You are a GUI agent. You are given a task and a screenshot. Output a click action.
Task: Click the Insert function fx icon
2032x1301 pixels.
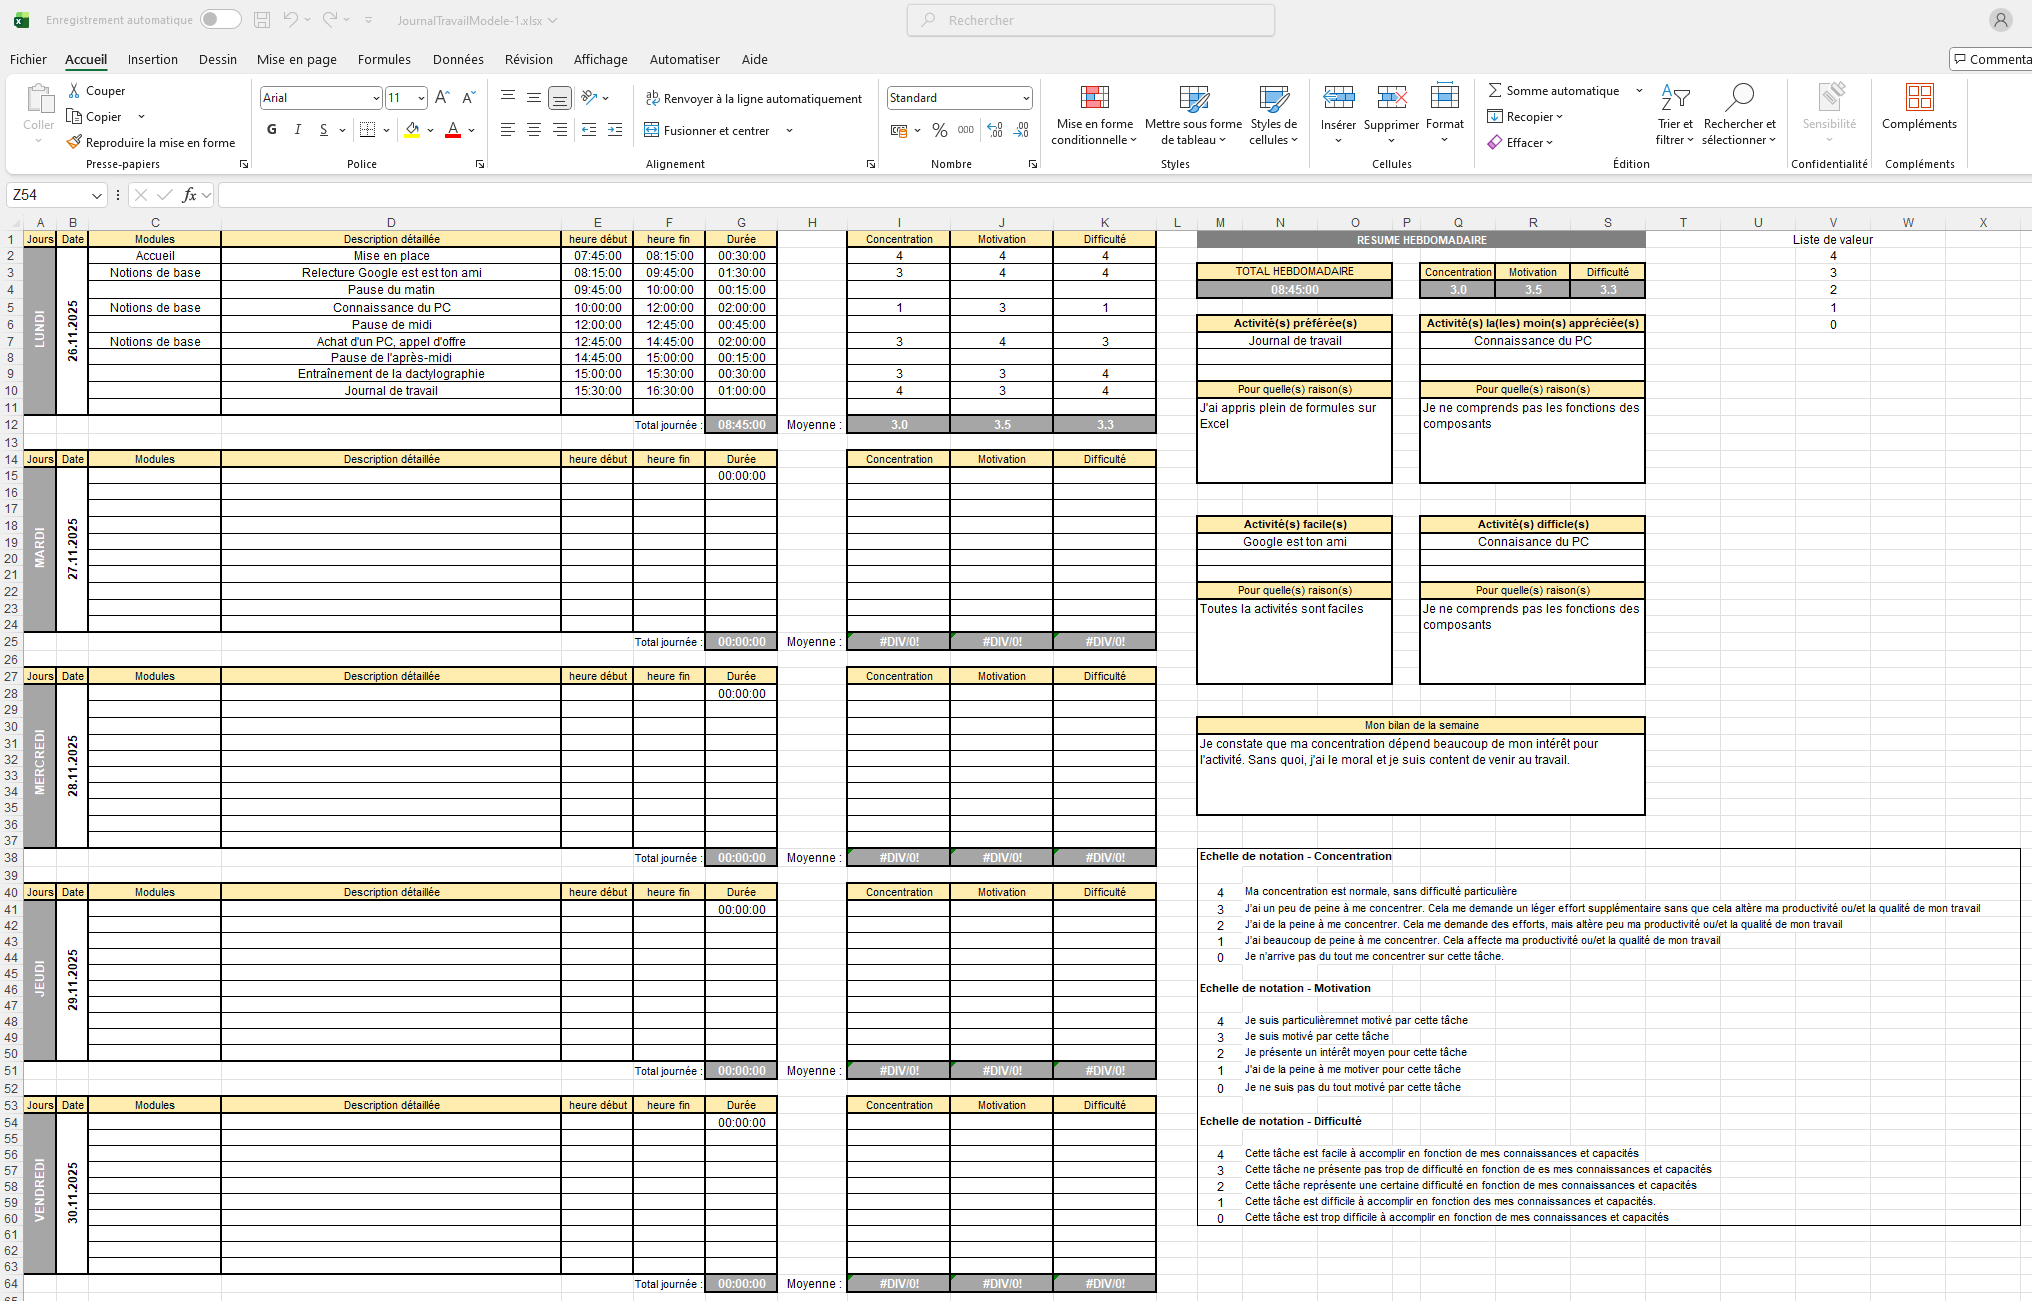(189, 195)
